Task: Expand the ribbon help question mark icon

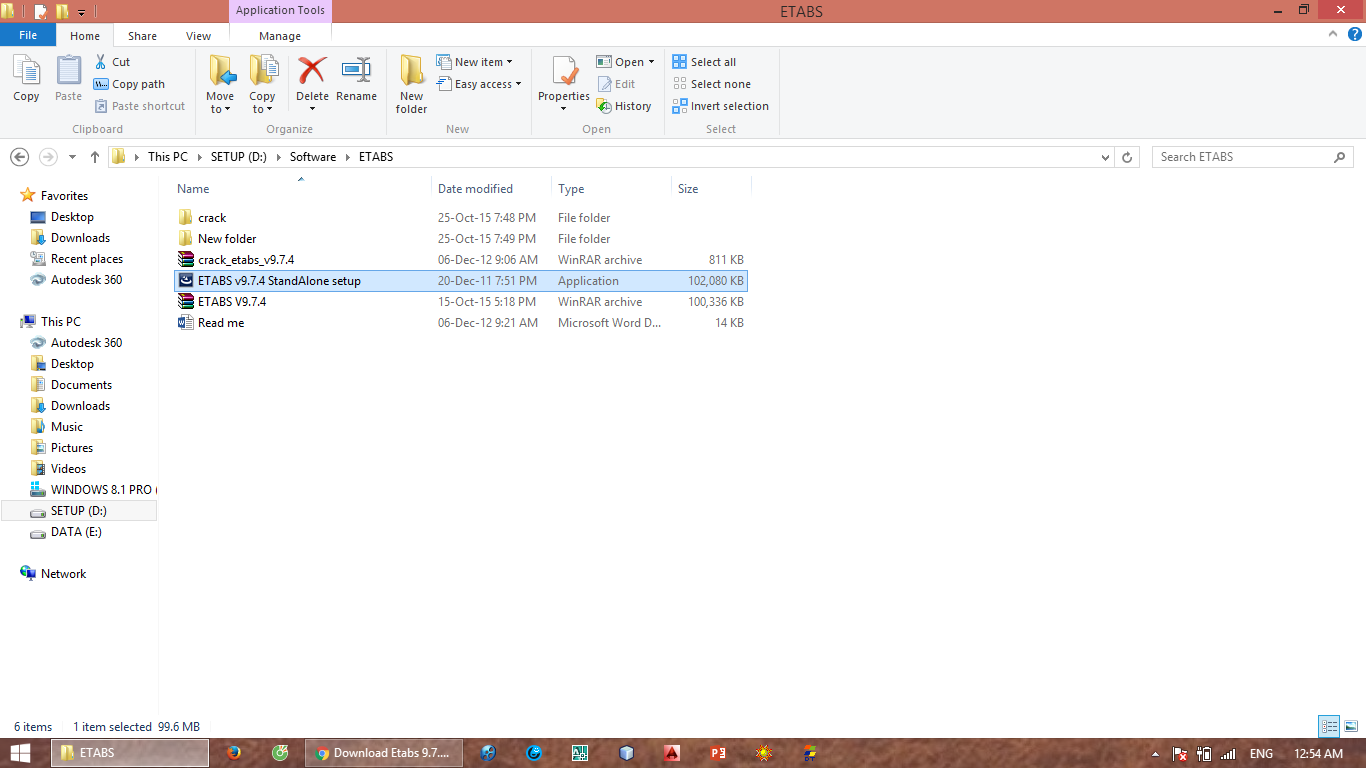Action: click(1353, 35)
